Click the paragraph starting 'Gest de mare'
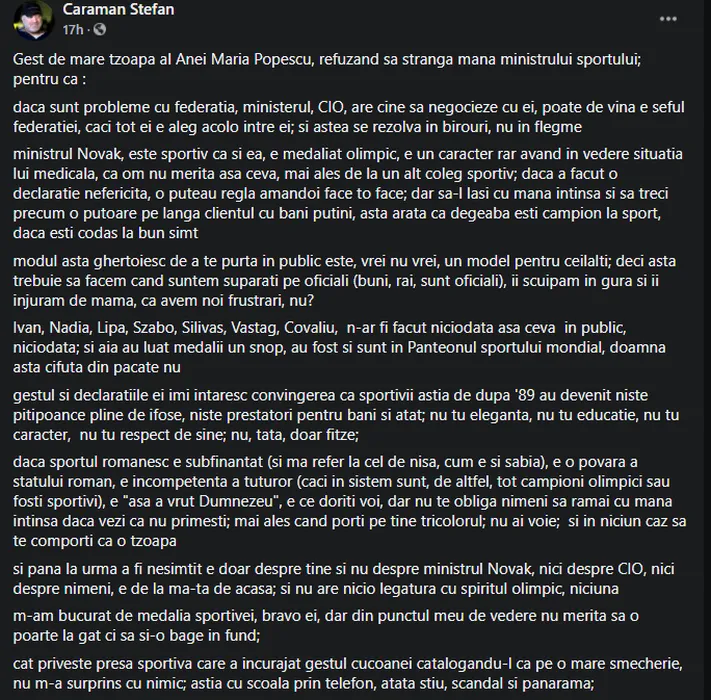The image size is (711, 700). coord(327,69)
